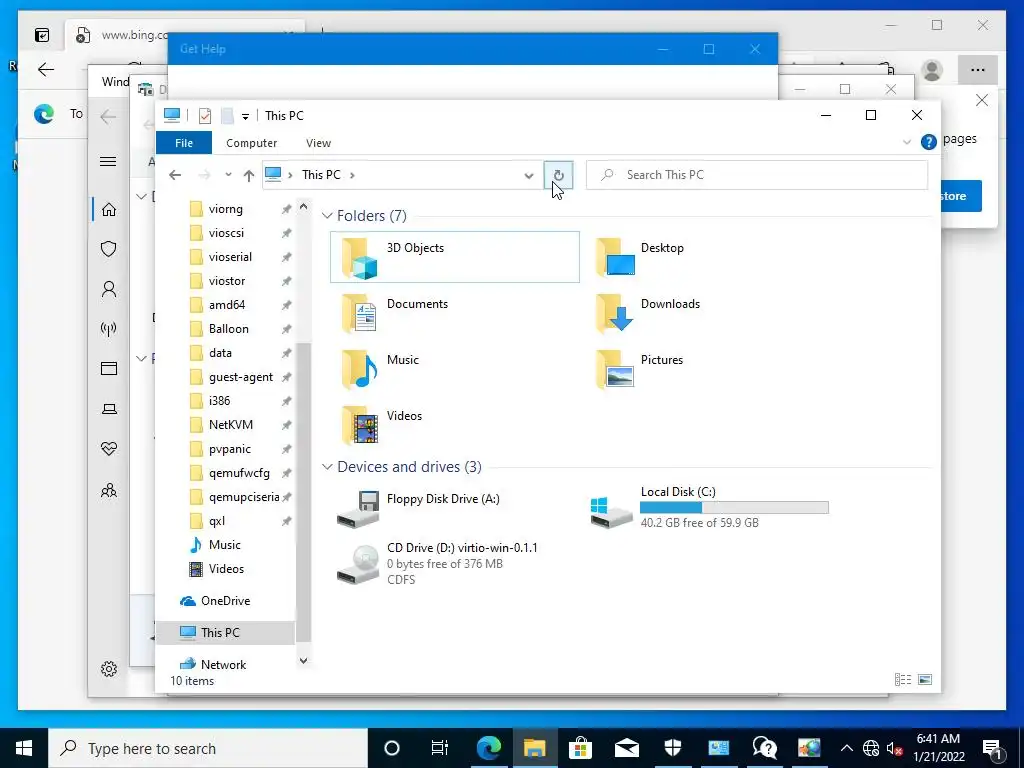The width and height of the screenshot is (1024, 768).
Task: Open Task View on taskbar
Action: (x=440, y=748)
